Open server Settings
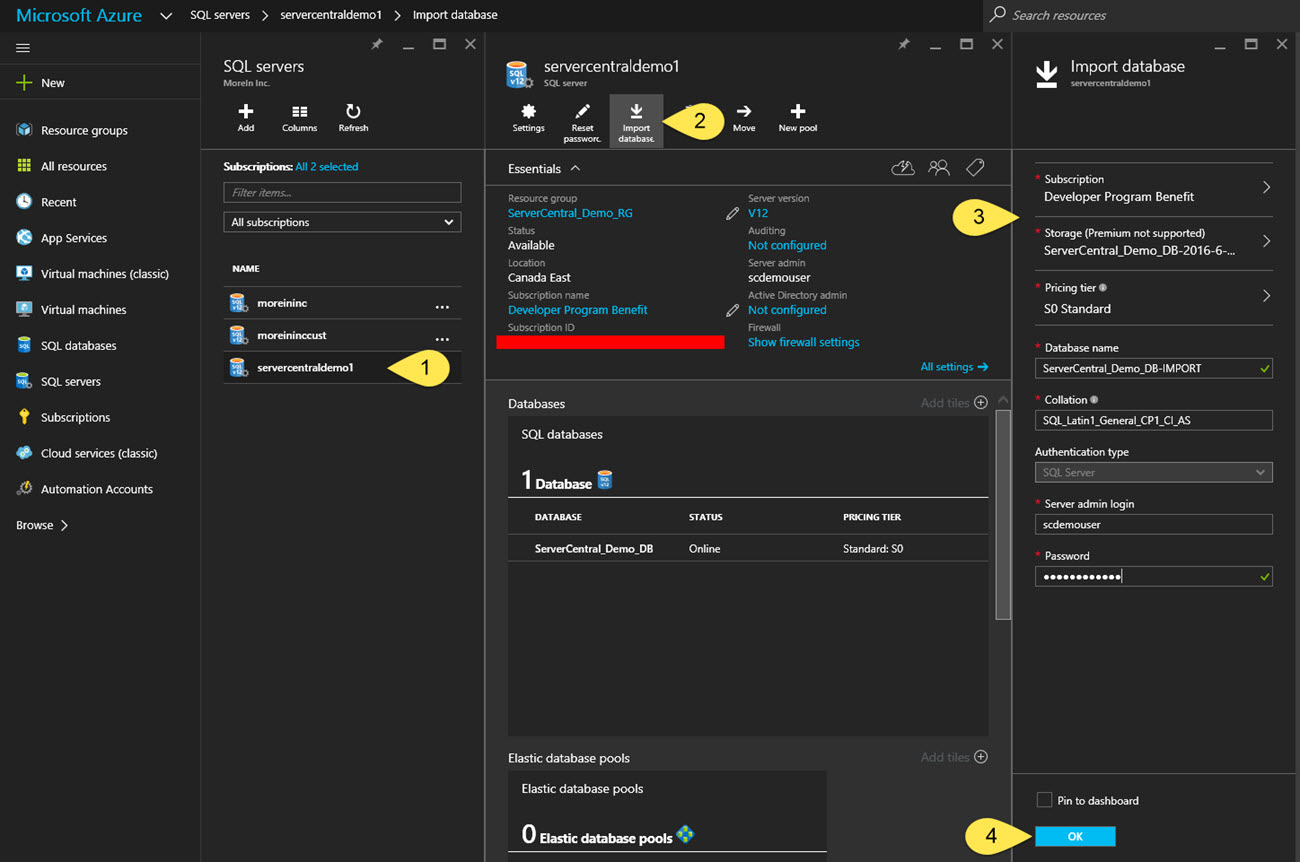Screen dimensions: 1300x862 click(528, 119)
